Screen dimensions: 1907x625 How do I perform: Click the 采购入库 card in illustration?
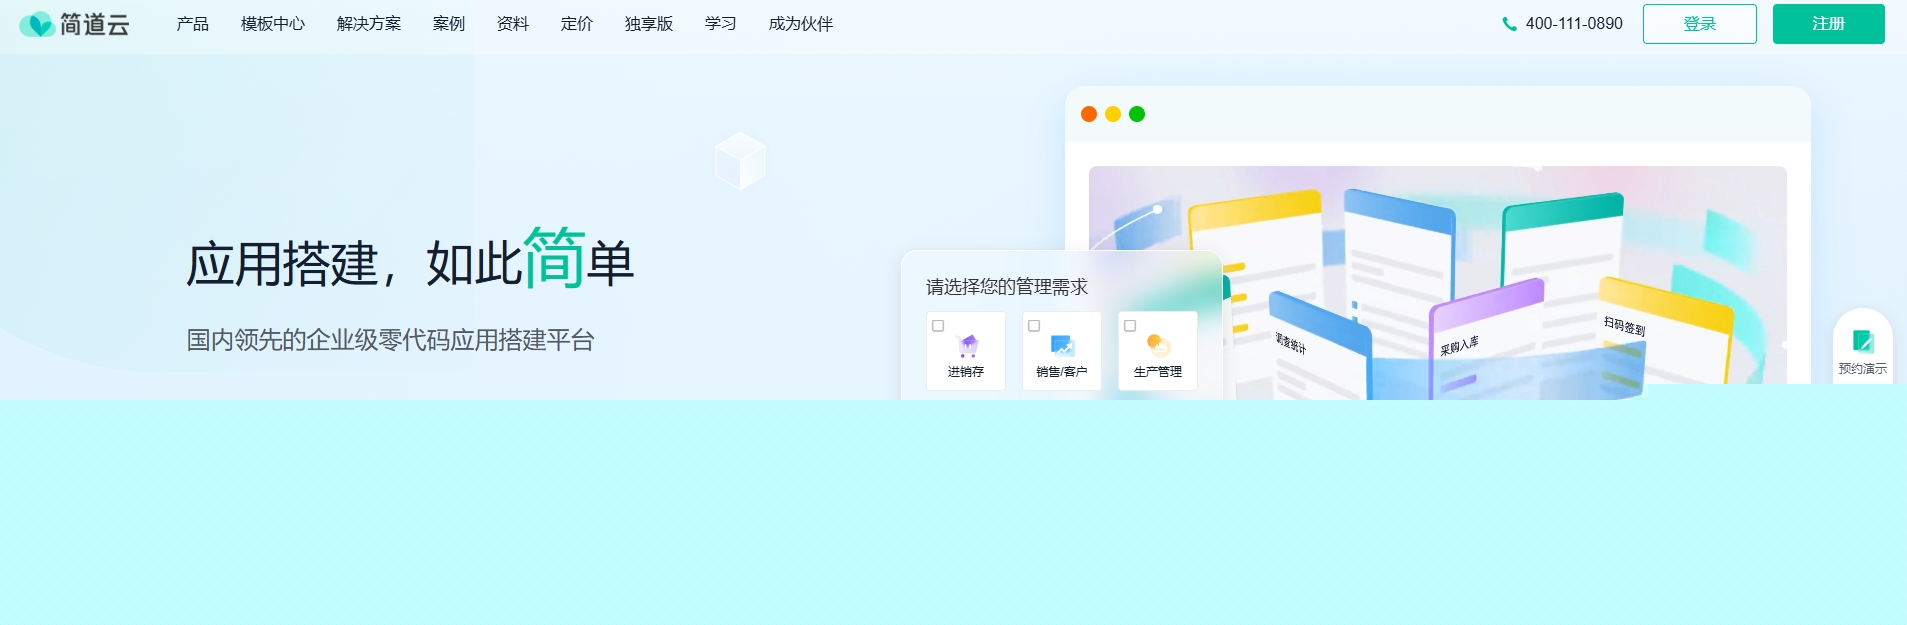1487,340
